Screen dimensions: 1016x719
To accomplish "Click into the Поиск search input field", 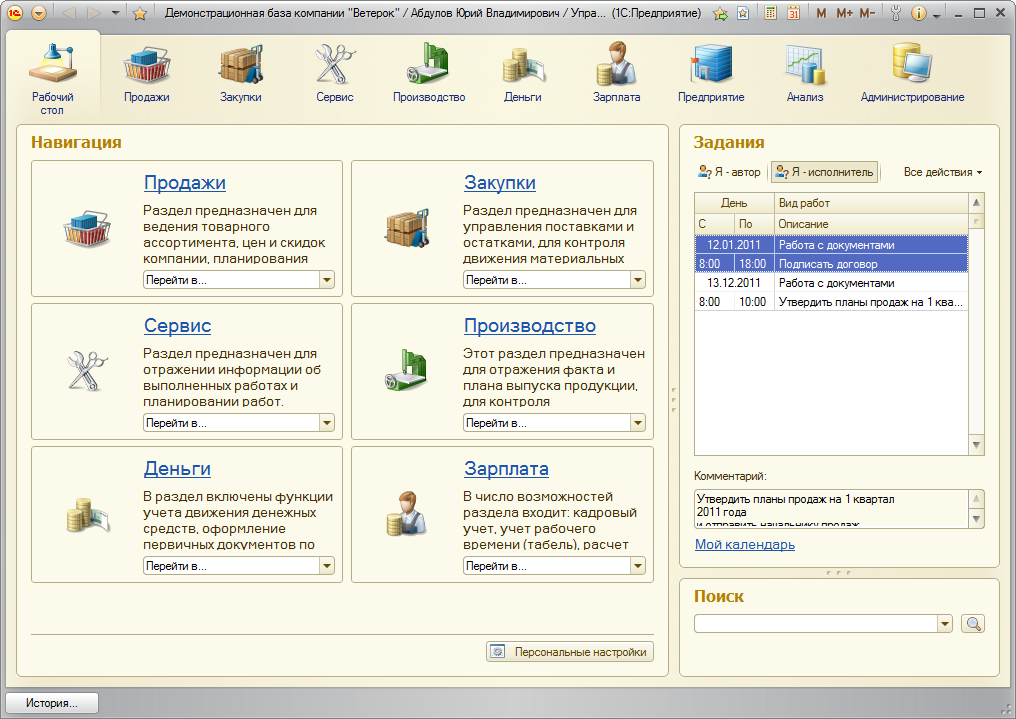I will point(815,624).
